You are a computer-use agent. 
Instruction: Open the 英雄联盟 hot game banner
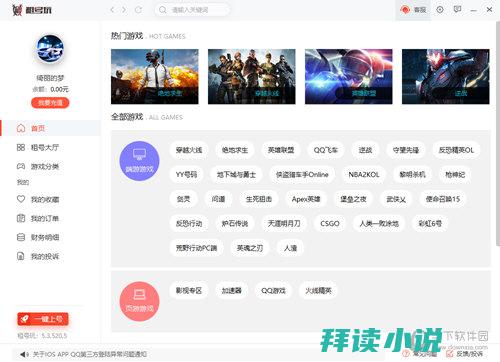tap(349, 77)
